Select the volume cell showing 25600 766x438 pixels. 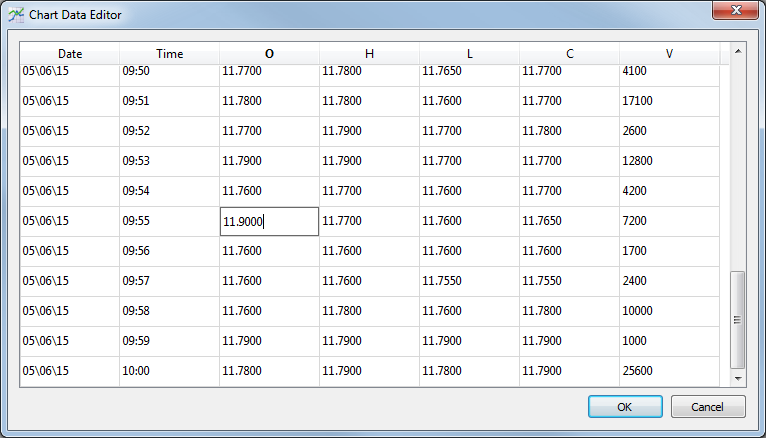pos(668,371)
